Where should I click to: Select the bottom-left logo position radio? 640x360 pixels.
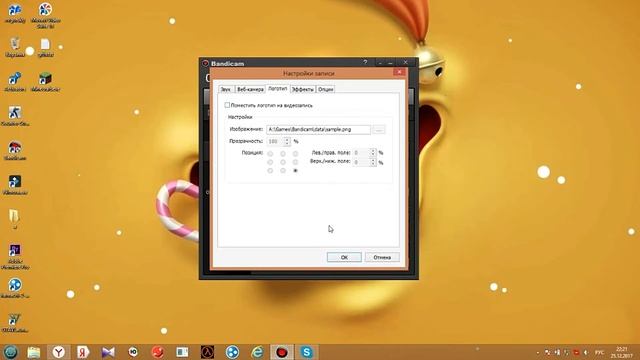(270, 171)
